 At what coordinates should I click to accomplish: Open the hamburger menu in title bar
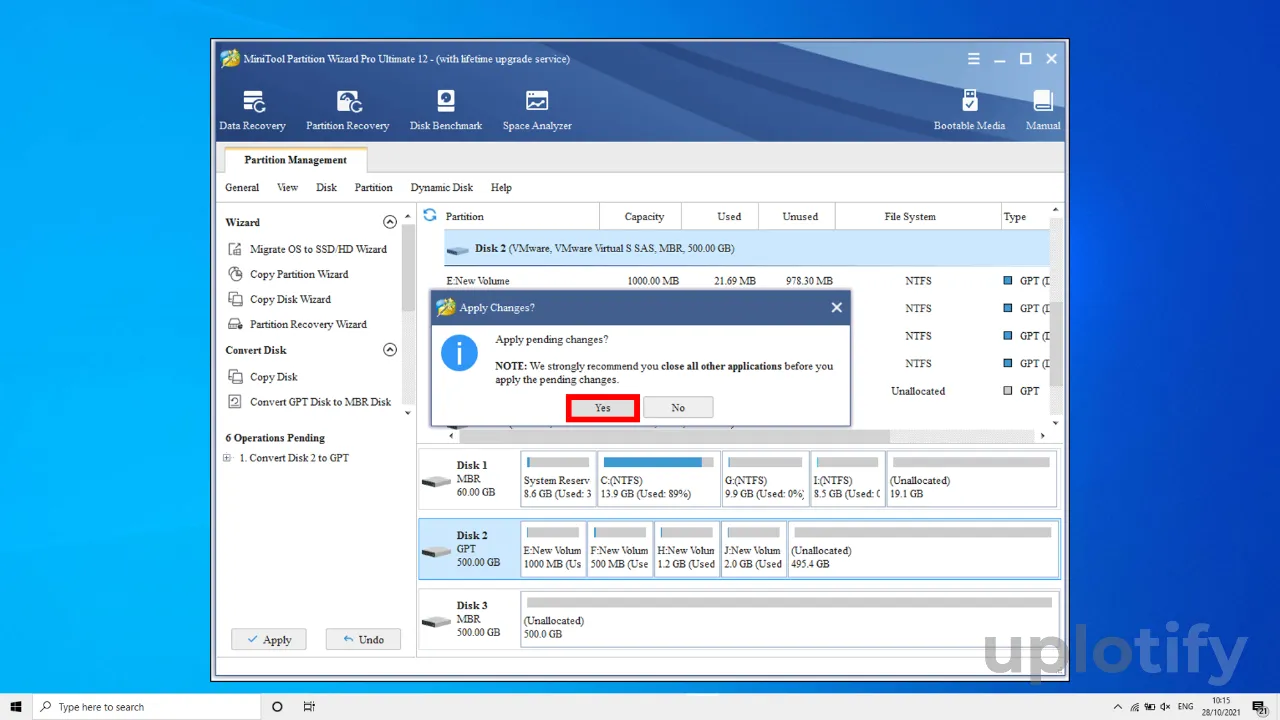973,59
